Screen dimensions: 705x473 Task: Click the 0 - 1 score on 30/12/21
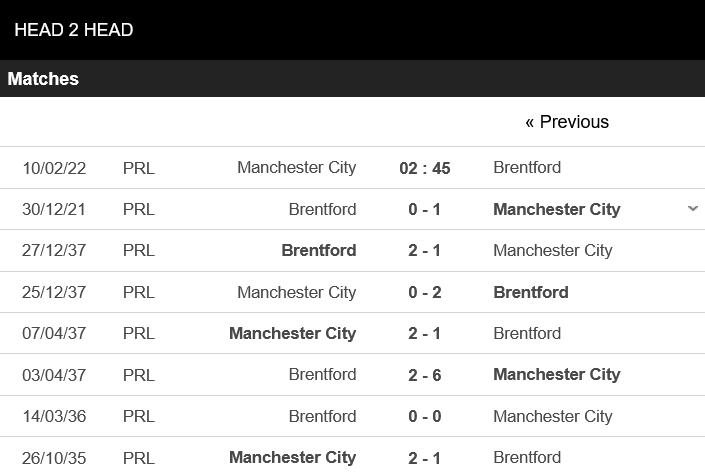(x=425, y=210)
